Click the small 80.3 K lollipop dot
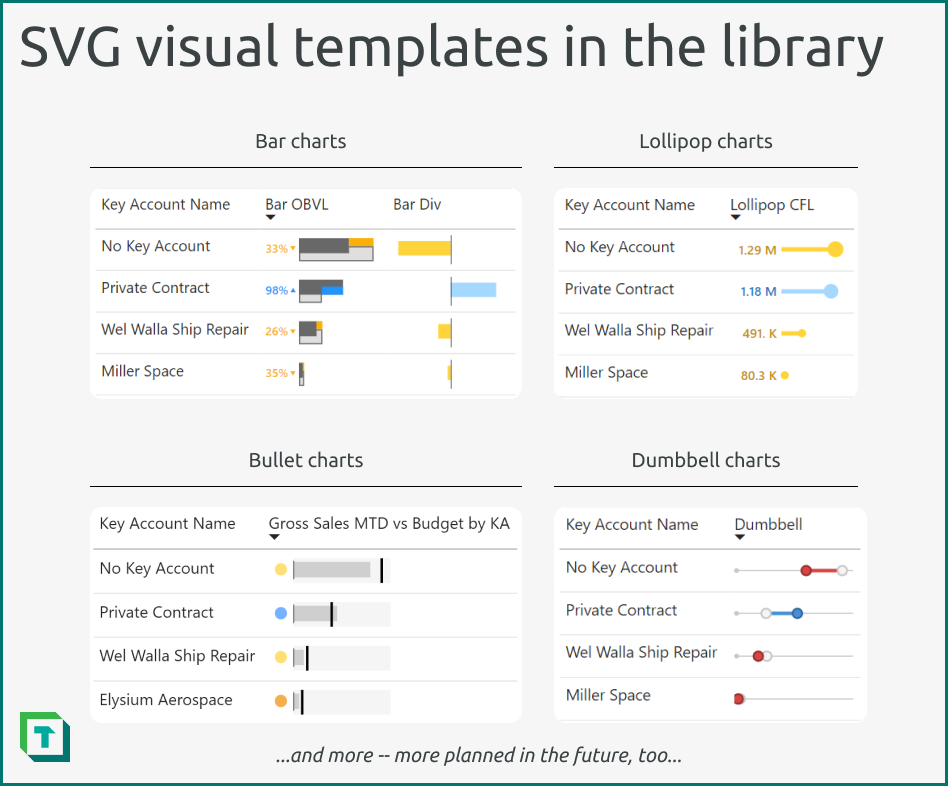Screen dimensions: 948x786 coord(784,374)
